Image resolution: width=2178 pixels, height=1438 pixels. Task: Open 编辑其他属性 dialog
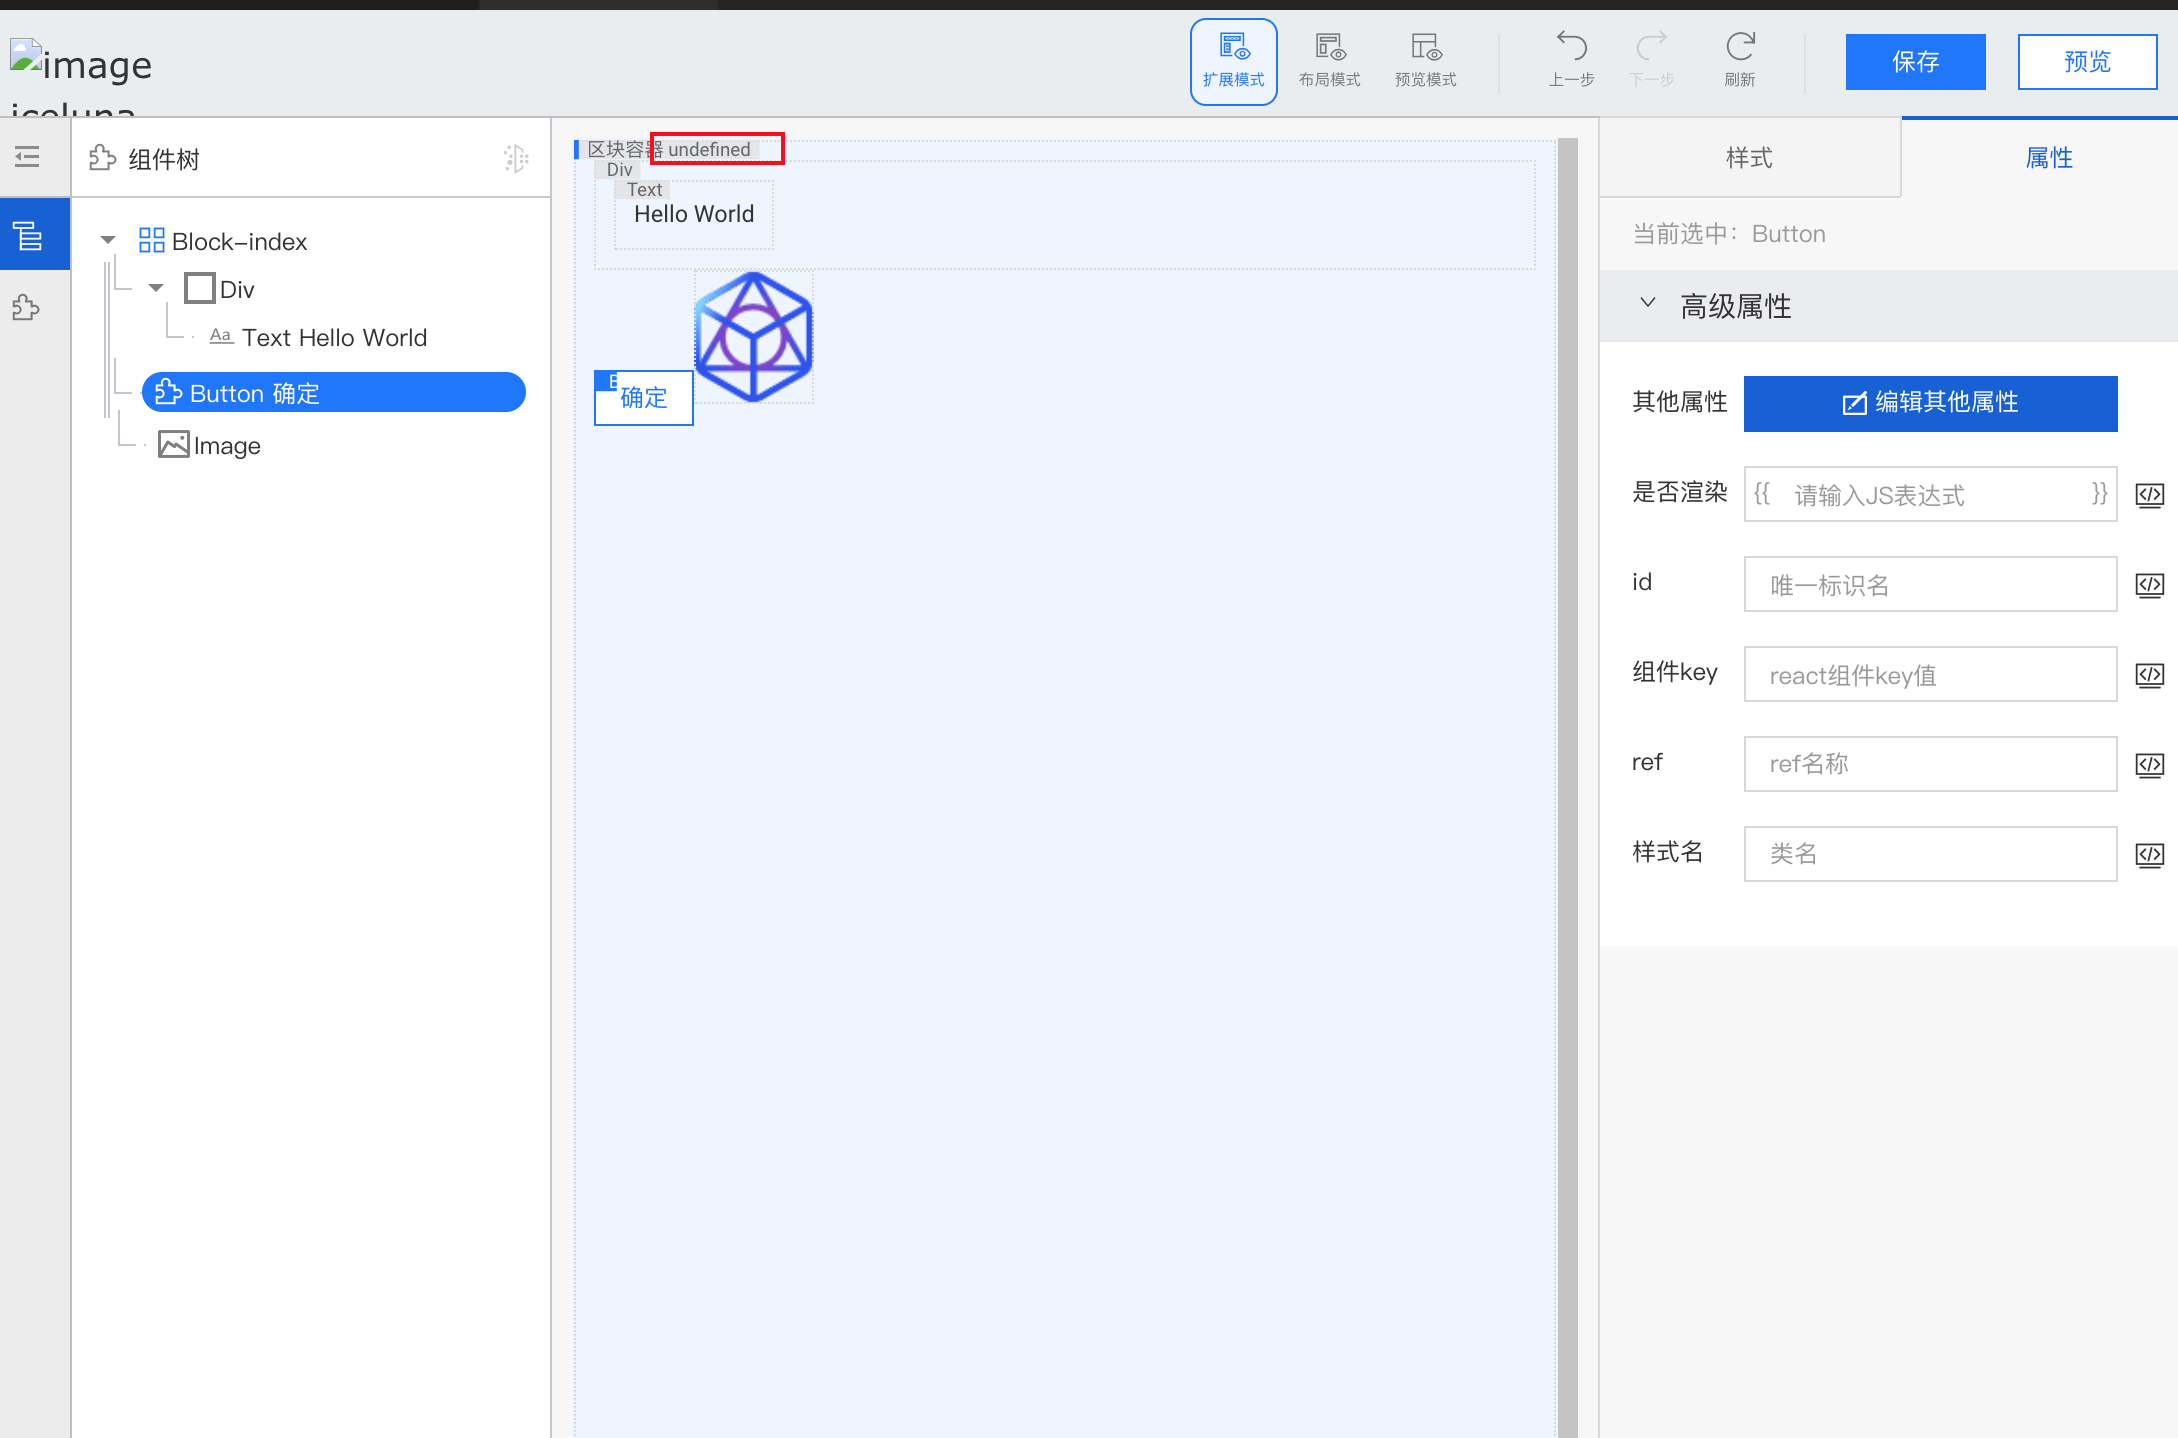[x=1929, y=403]
